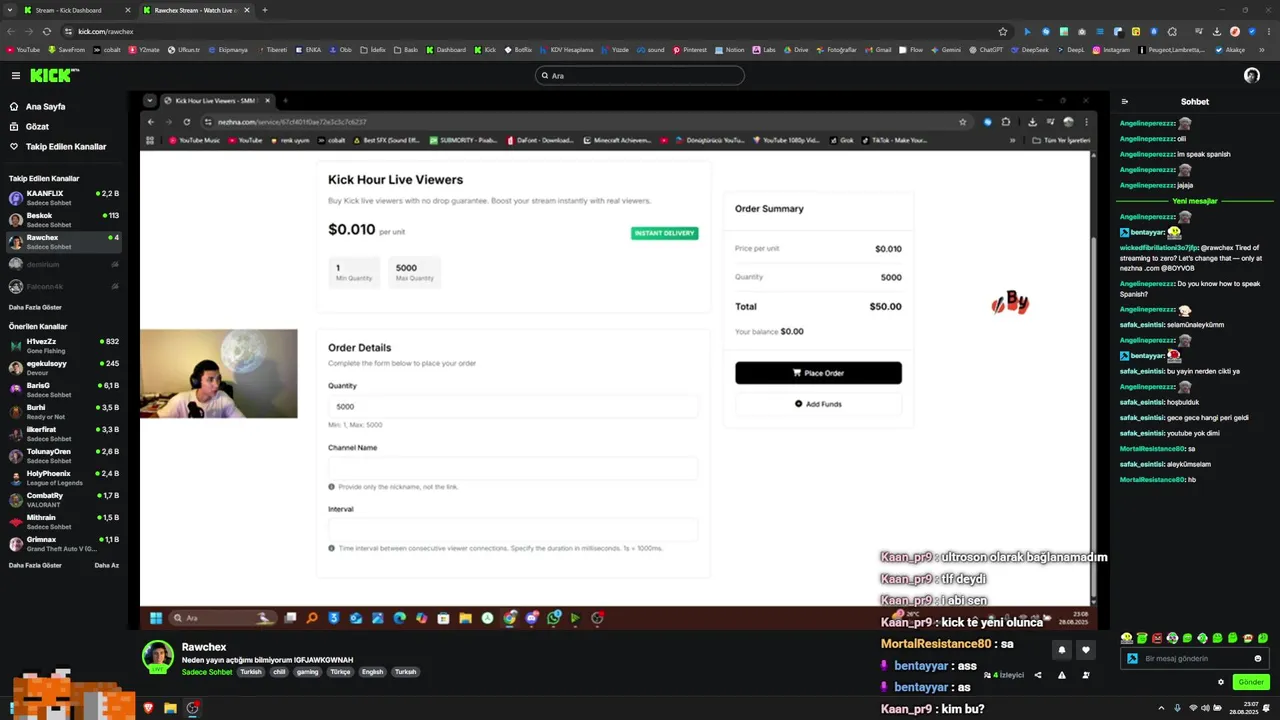
Task: Share the stream via share icon
Action: [x=1038, y=675]
